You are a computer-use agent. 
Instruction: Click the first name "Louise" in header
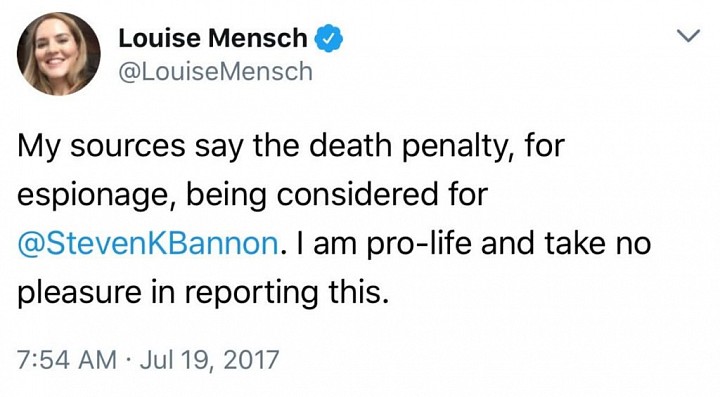160,38
